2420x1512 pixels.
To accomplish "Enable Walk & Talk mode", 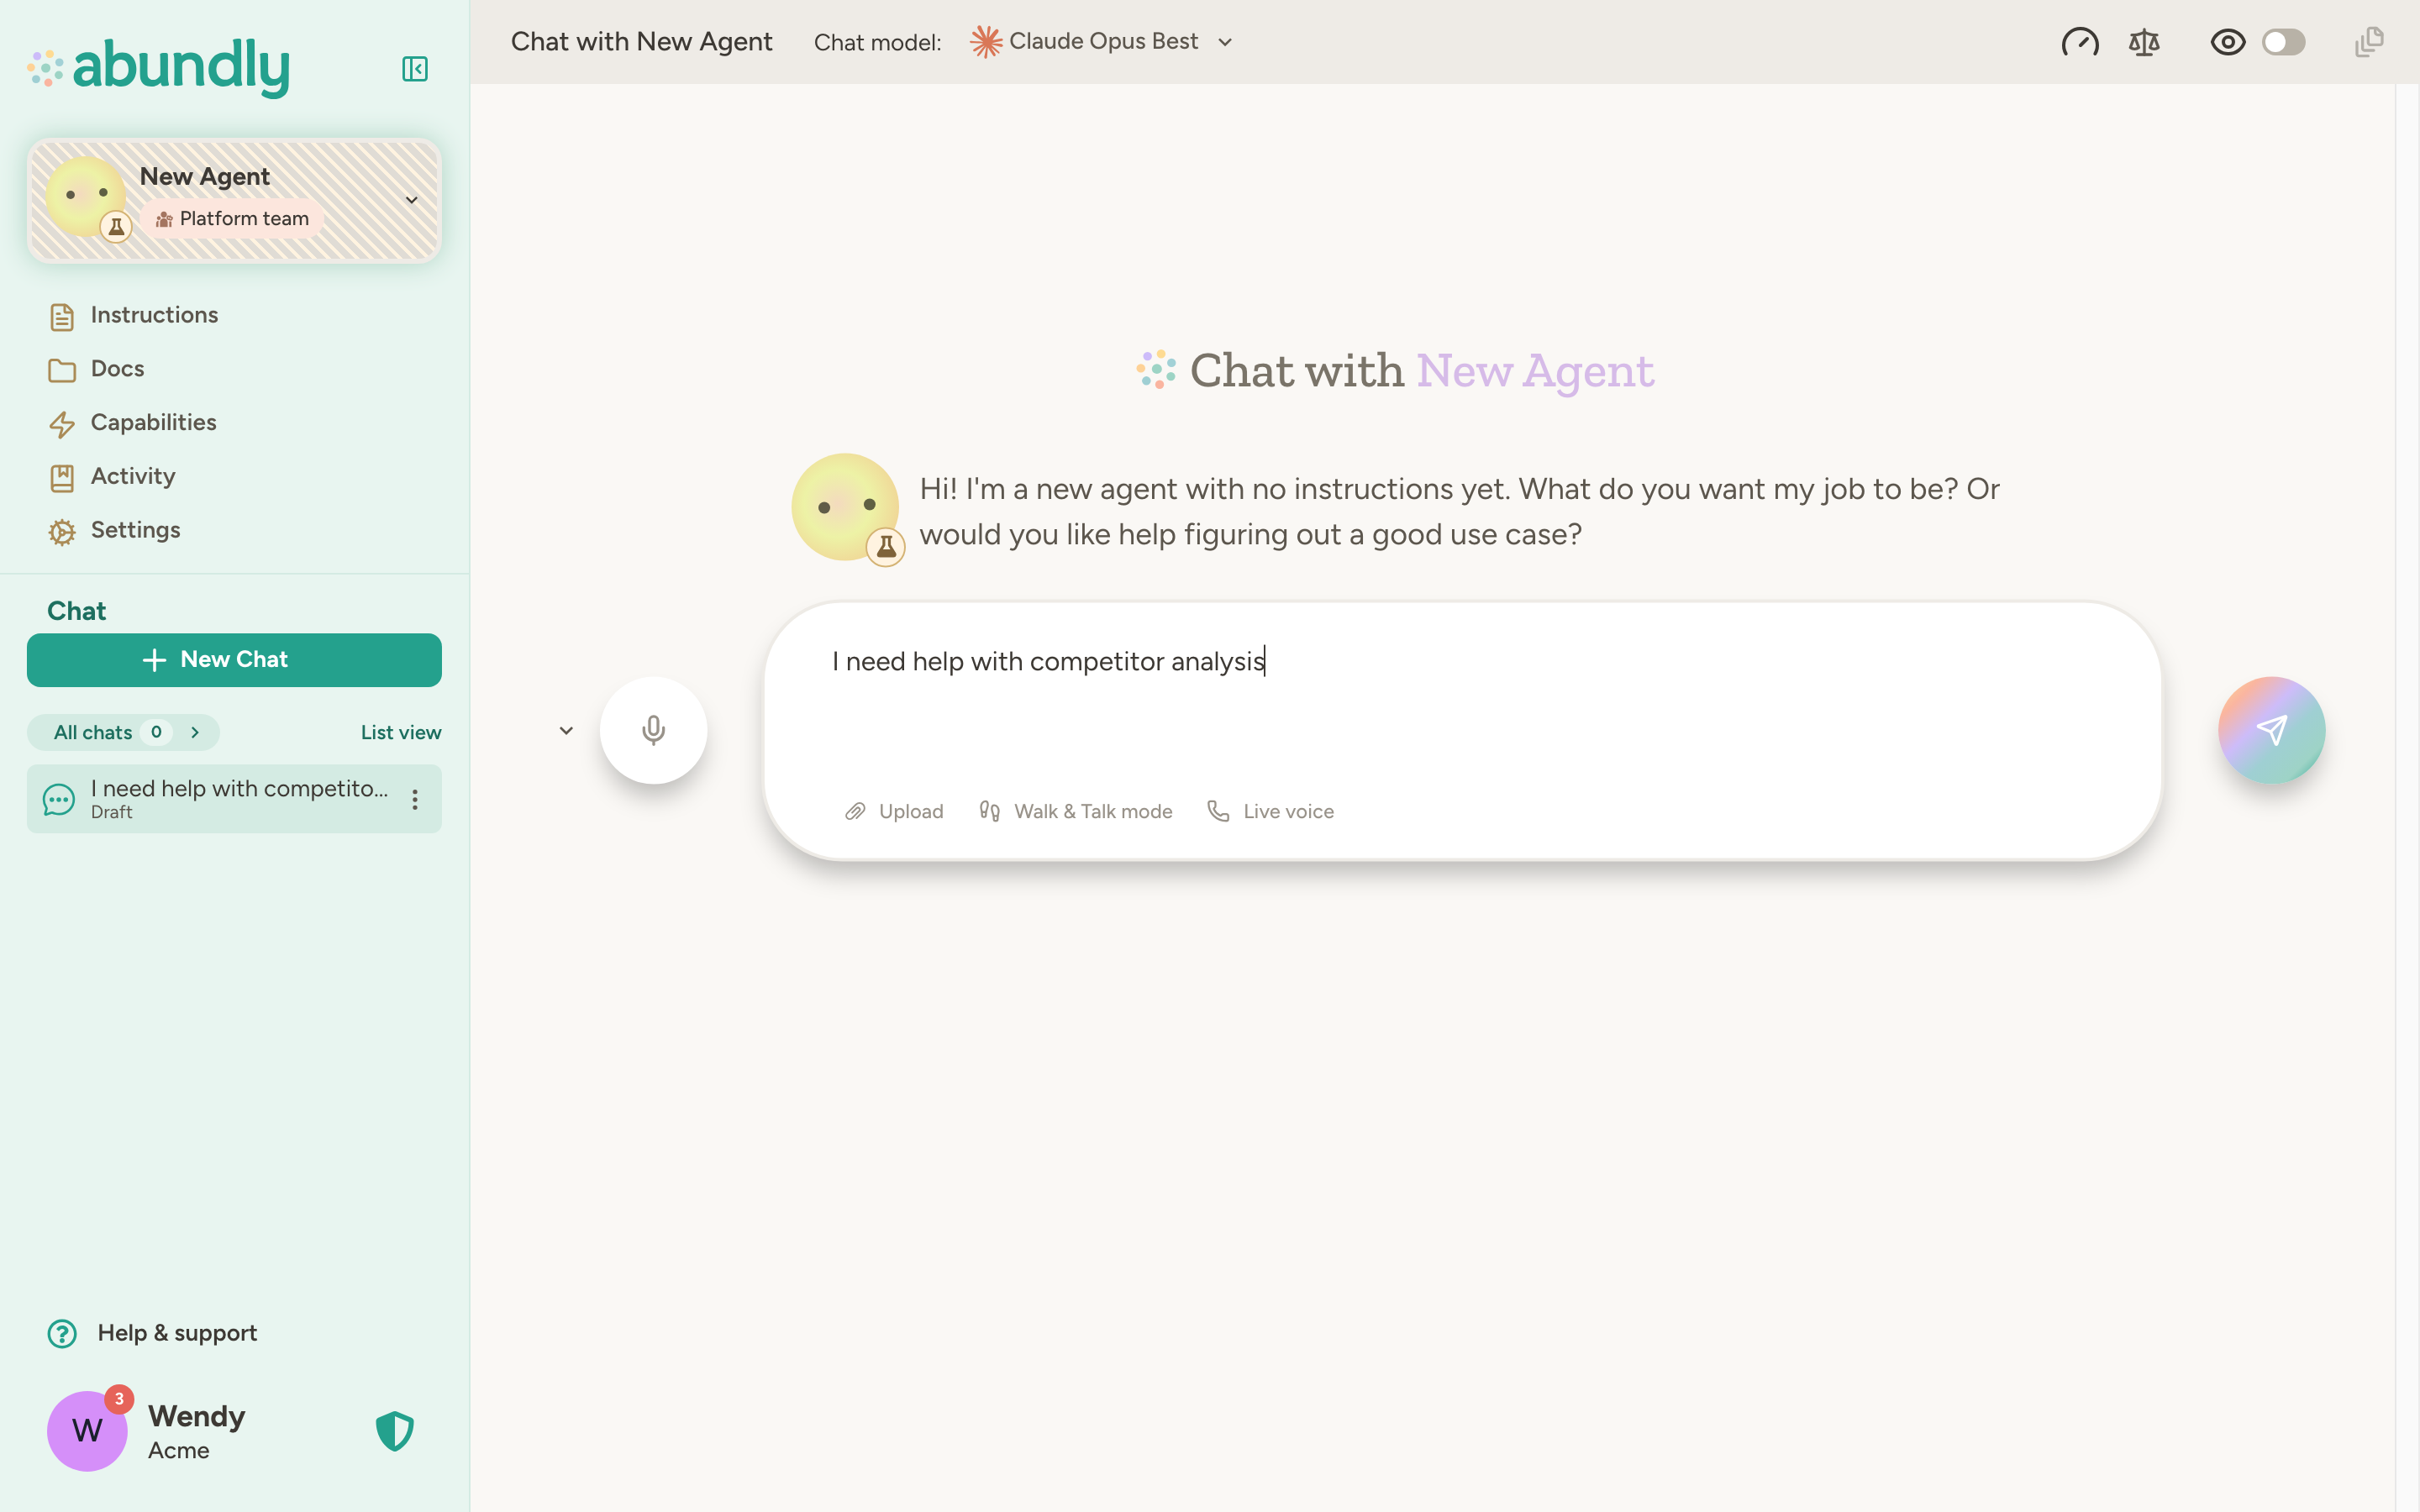I will [x=1075, y=811].
